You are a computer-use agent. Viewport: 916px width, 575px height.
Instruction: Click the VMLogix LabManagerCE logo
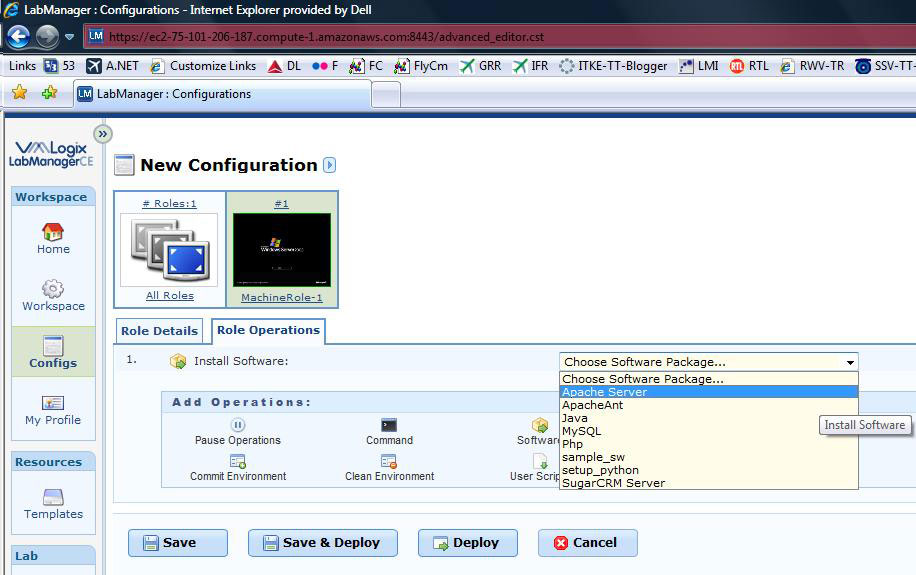51,154
